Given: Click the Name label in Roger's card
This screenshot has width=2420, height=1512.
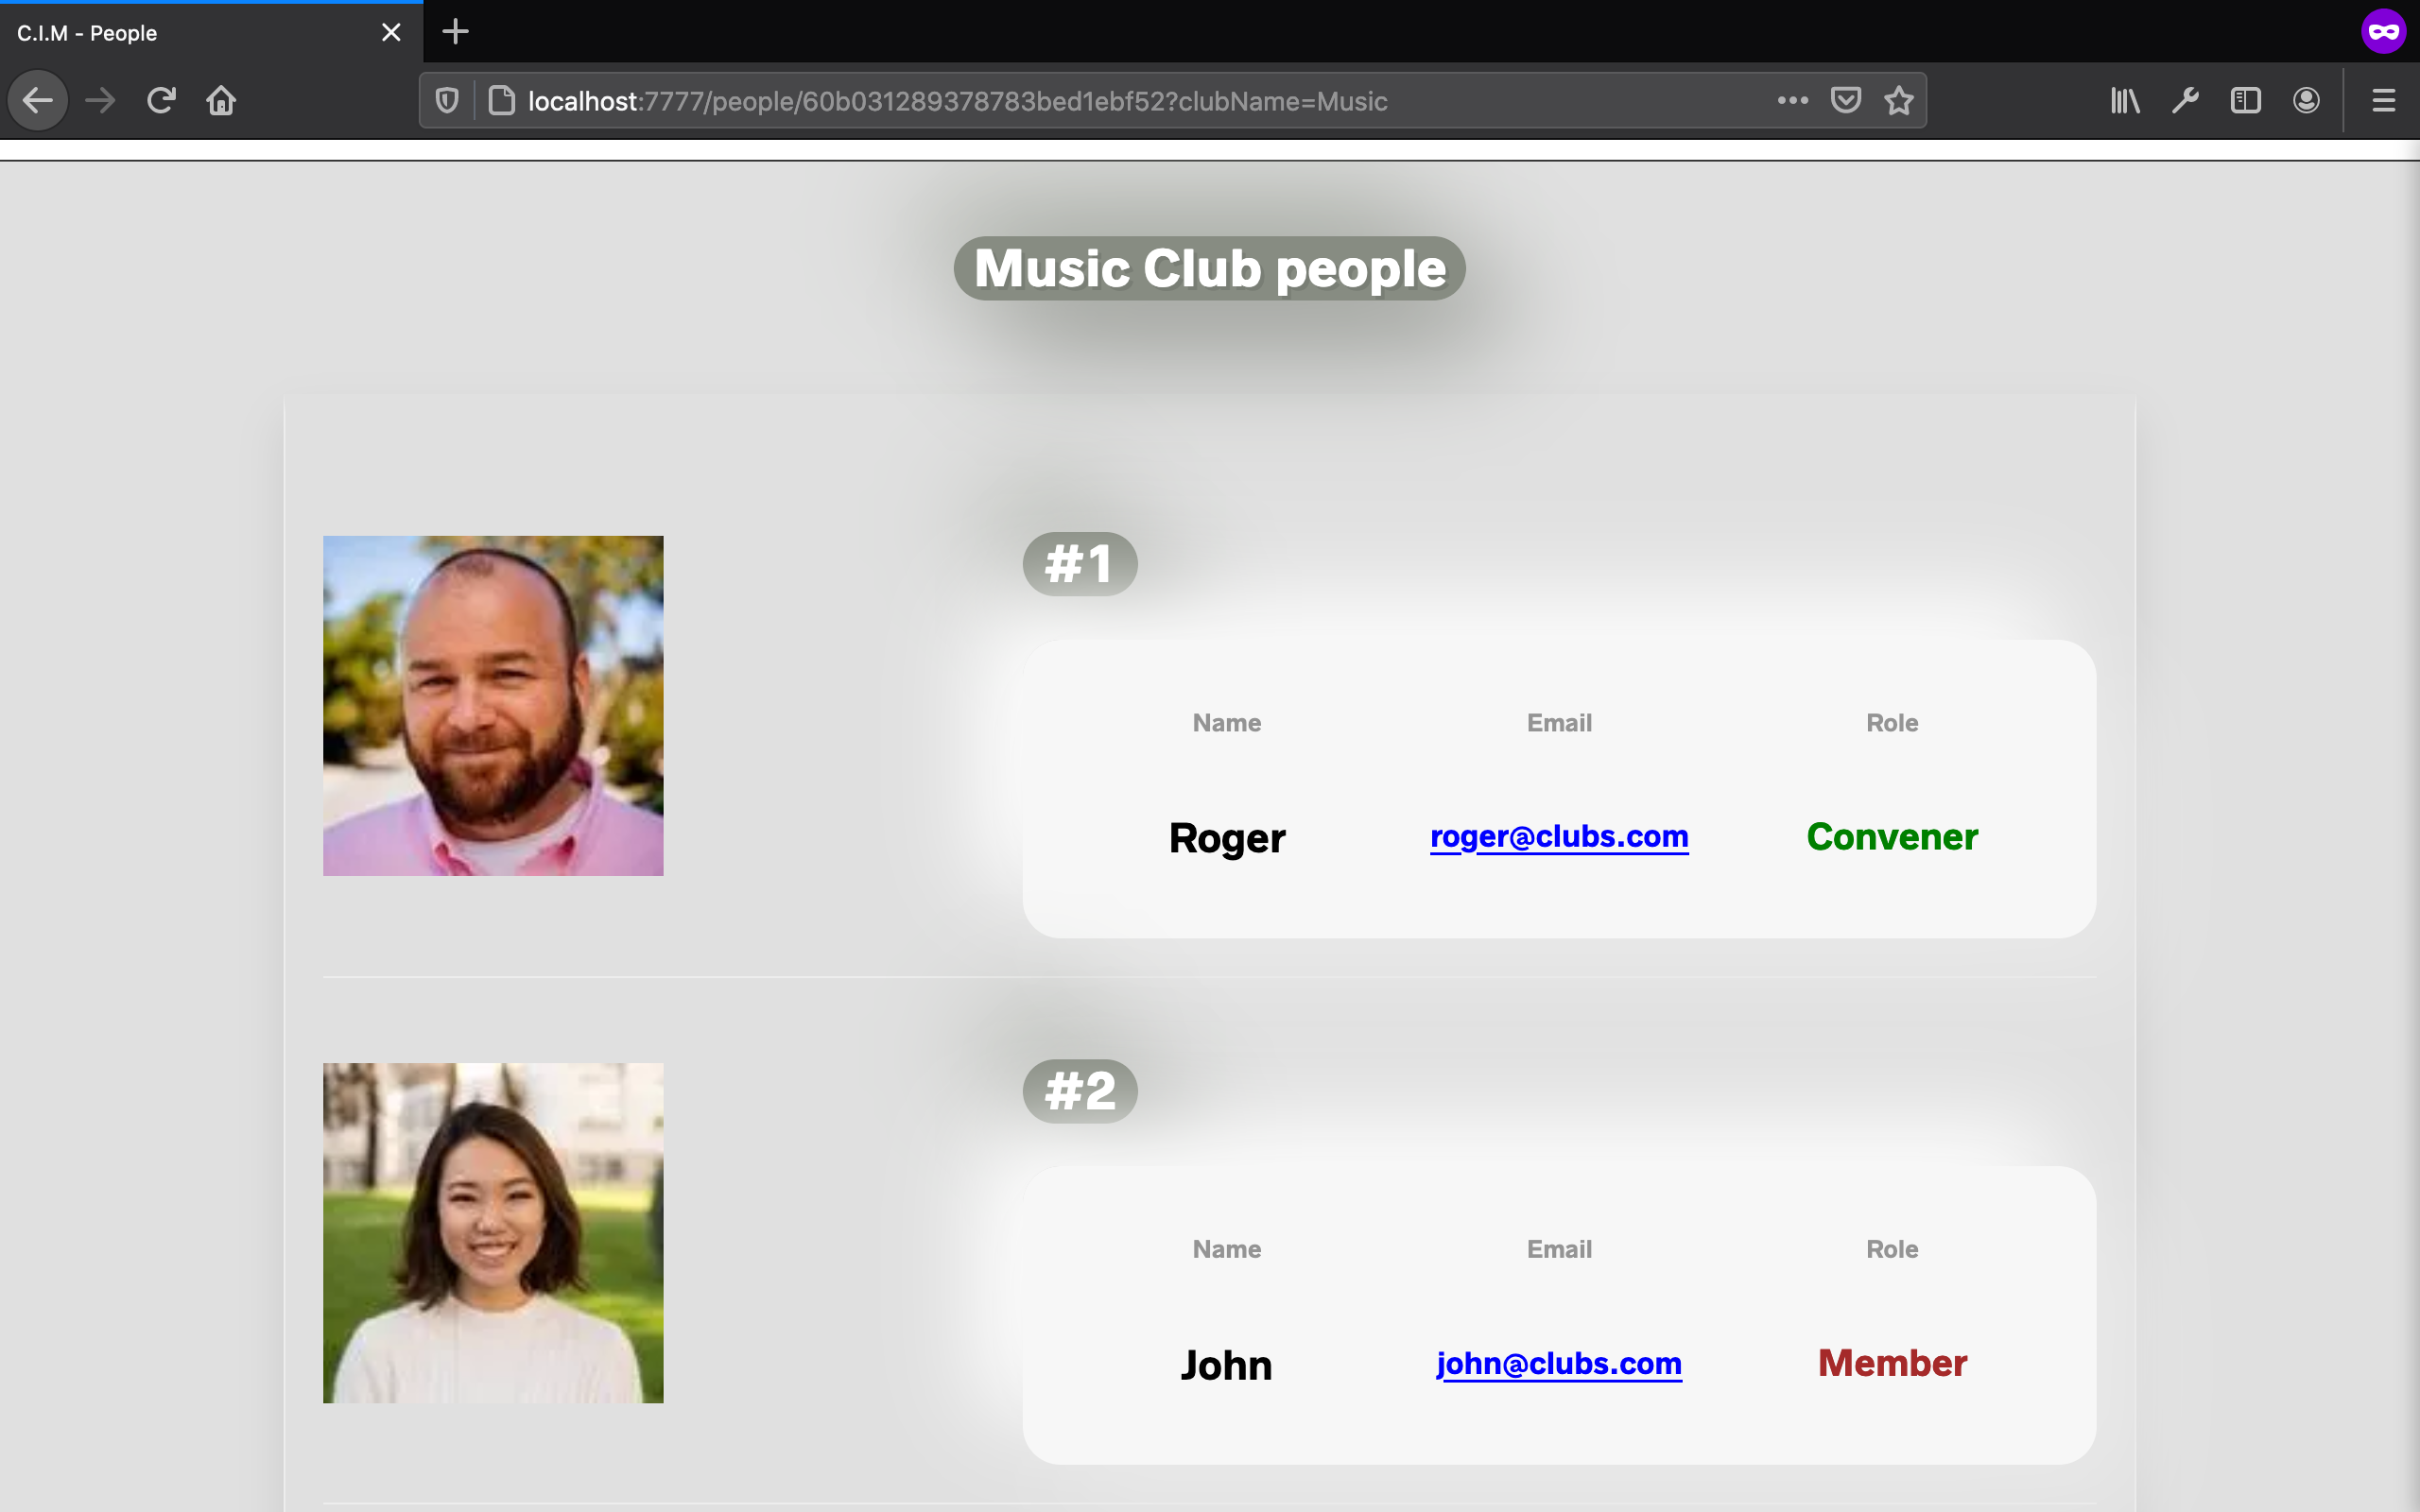Looking at the screenshot, I should [1227, 723].
